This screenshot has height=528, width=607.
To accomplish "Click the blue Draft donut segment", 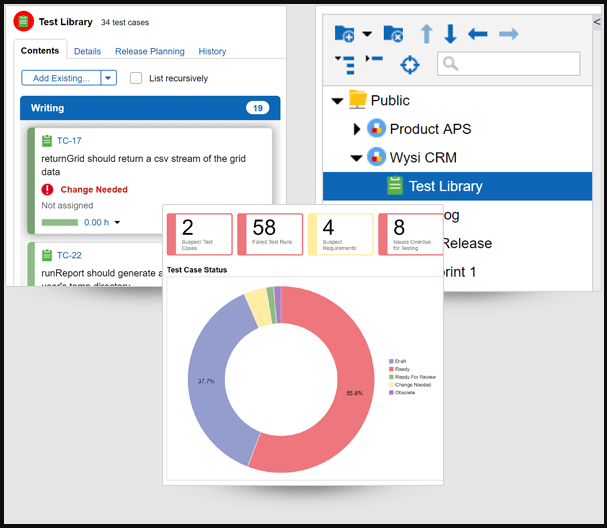I will [x=207, y=381].
